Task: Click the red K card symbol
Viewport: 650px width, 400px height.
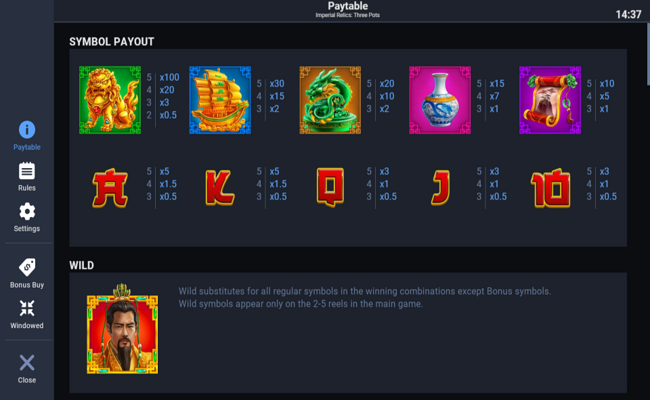Action: [220, 188]
